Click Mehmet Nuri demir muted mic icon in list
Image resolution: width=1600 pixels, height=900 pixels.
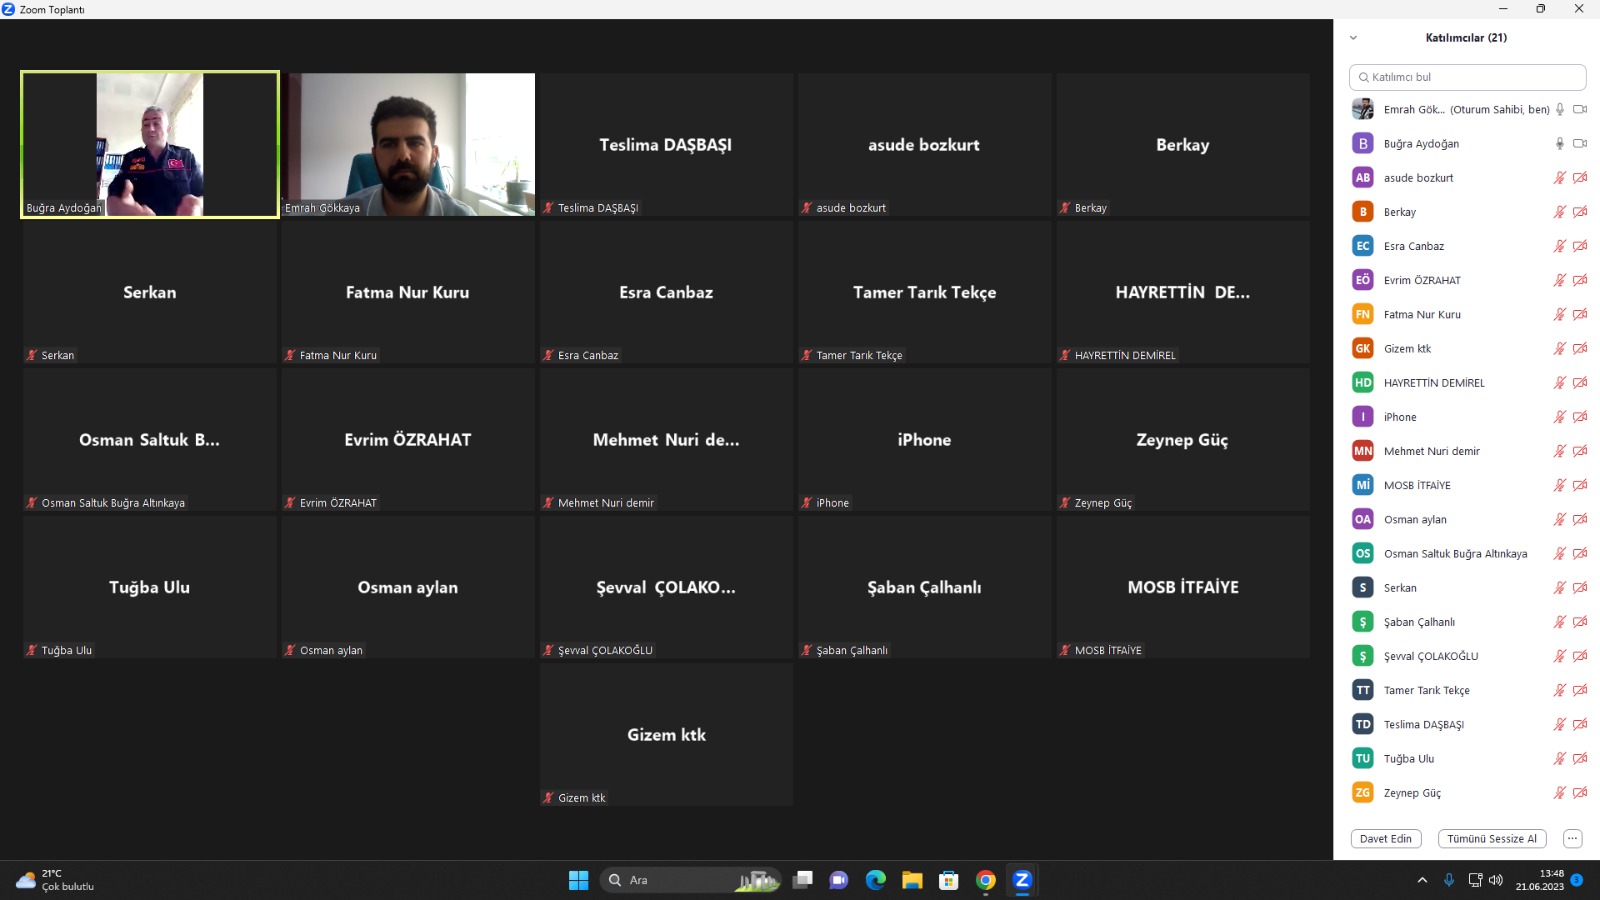[1559, 451]
